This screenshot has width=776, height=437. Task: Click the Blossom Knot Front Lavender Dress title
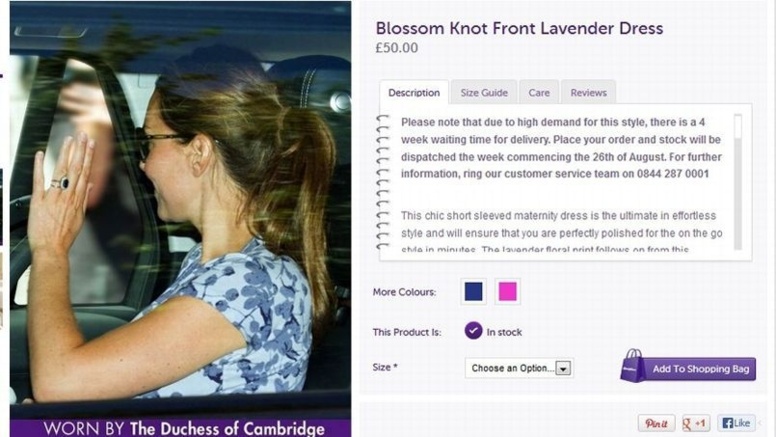click(x=519, y=28)
